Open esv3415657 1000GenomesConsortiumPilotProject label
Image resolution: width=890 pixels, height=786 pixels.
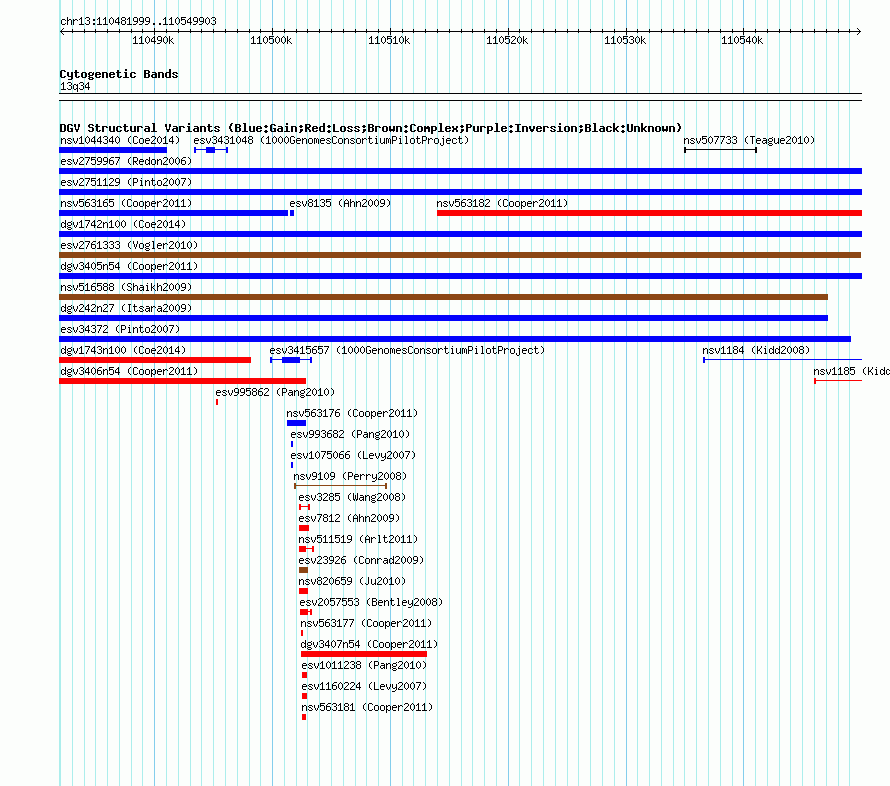(x=407, y=350)
